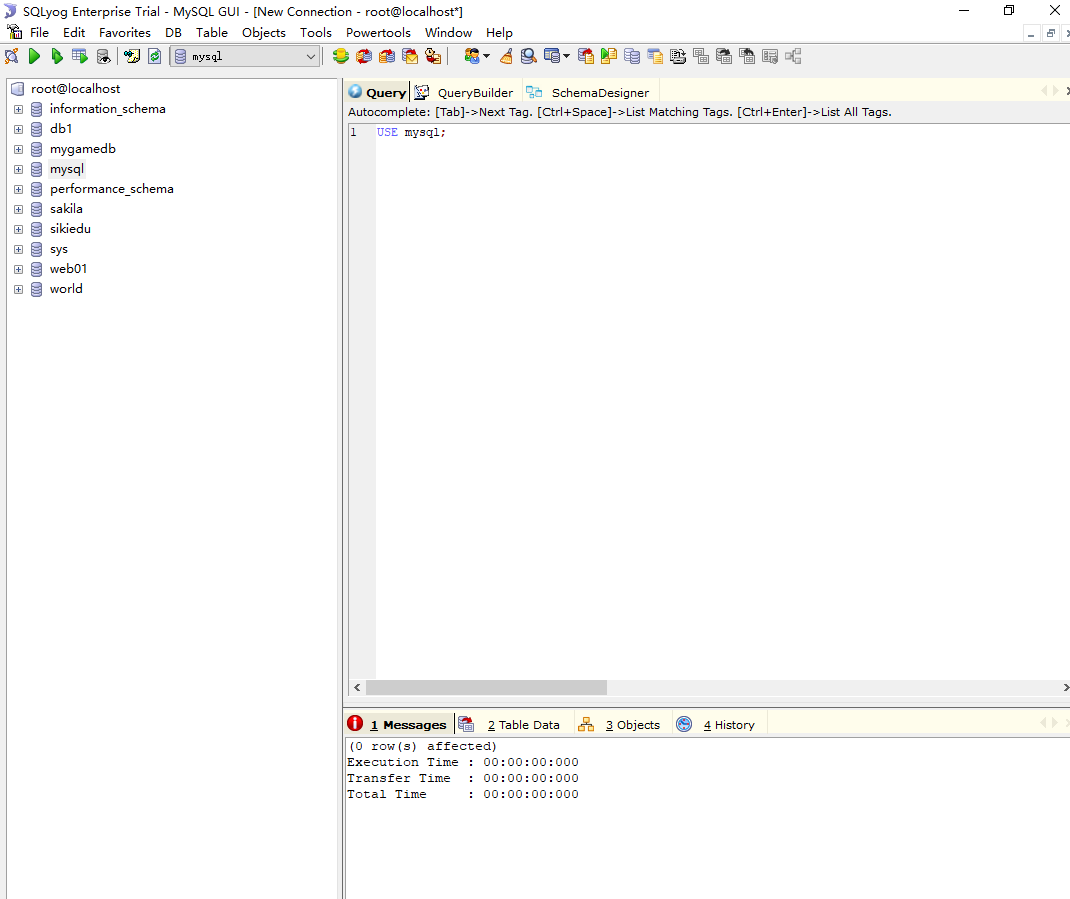Click the two-databases copy icon

(x=632, y=57)
